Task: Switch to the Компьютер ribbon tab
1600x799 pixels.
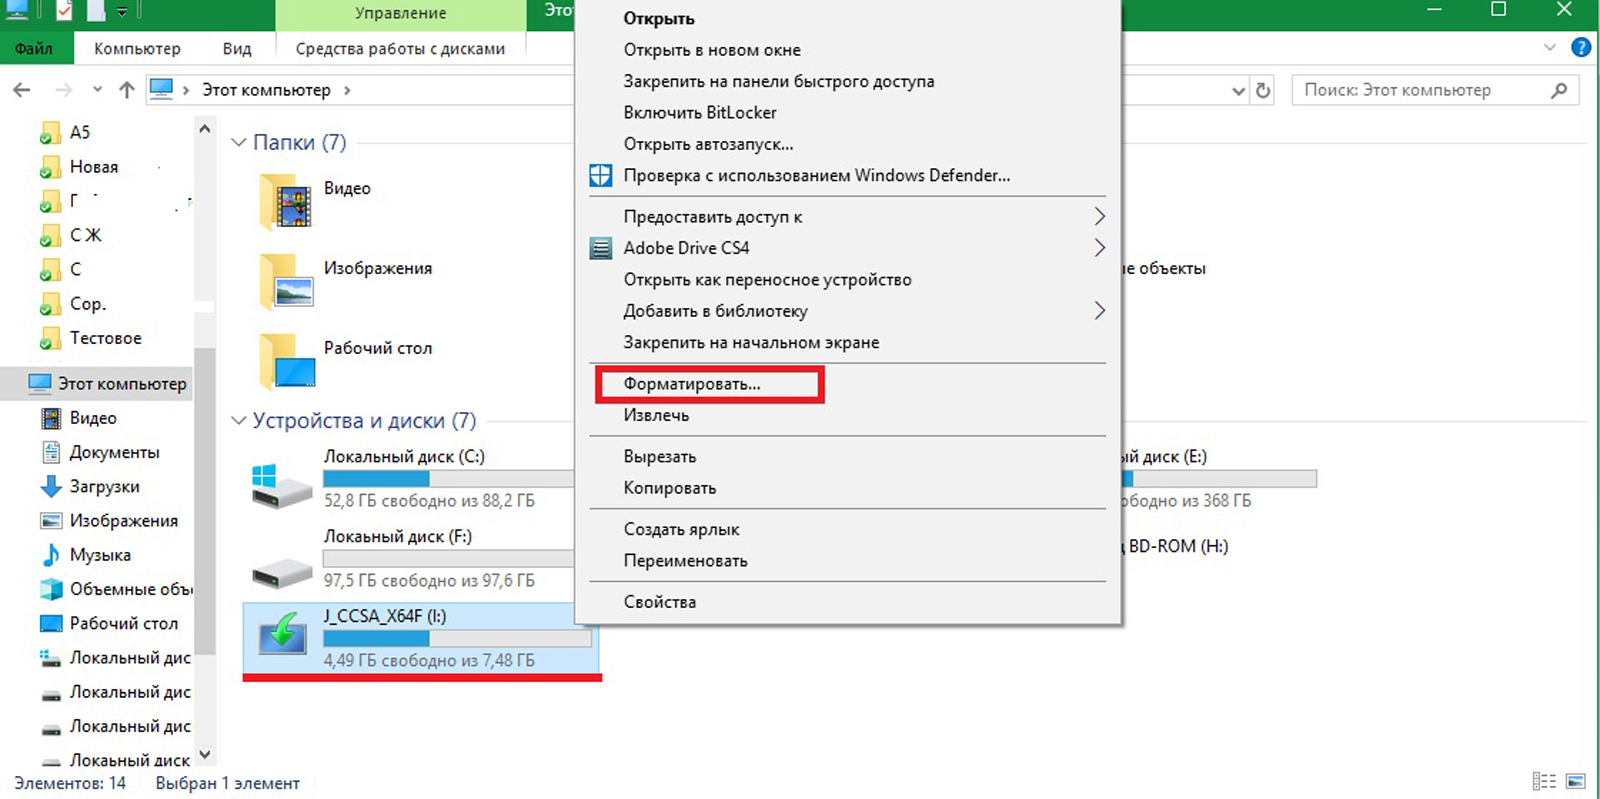Action: pos(137,48)
